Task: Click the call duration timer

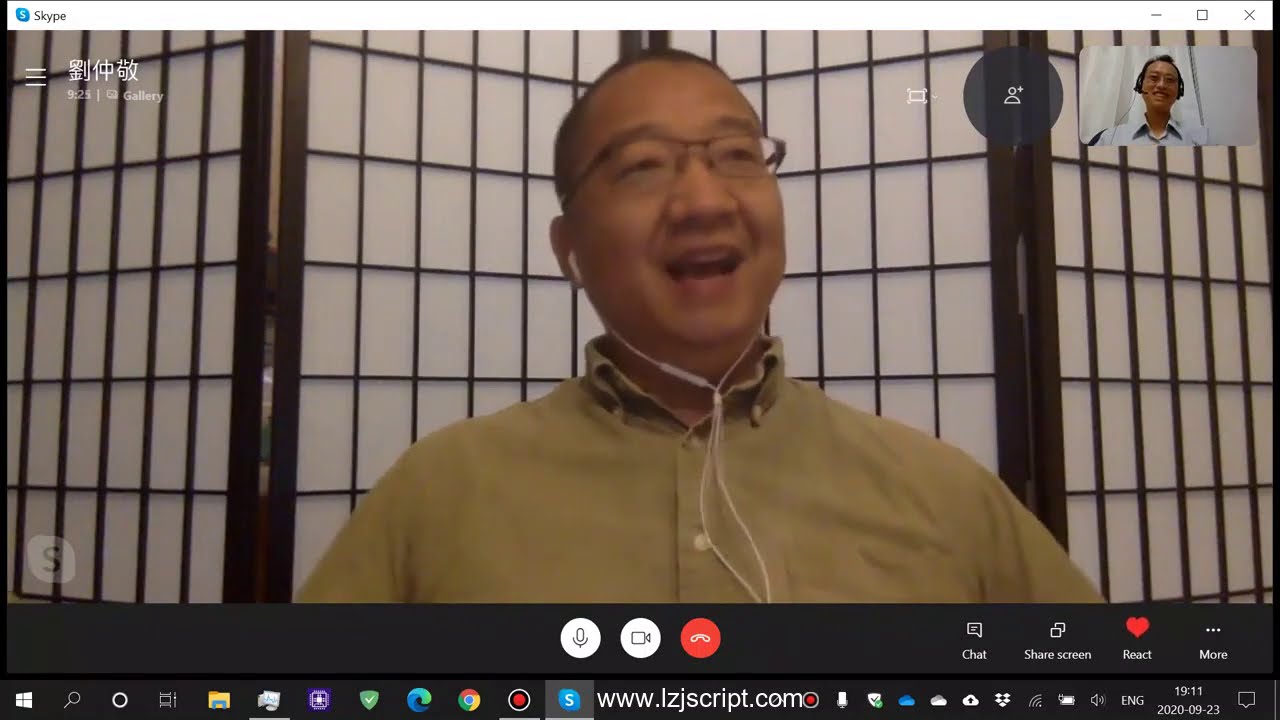Action: (79, 95)
